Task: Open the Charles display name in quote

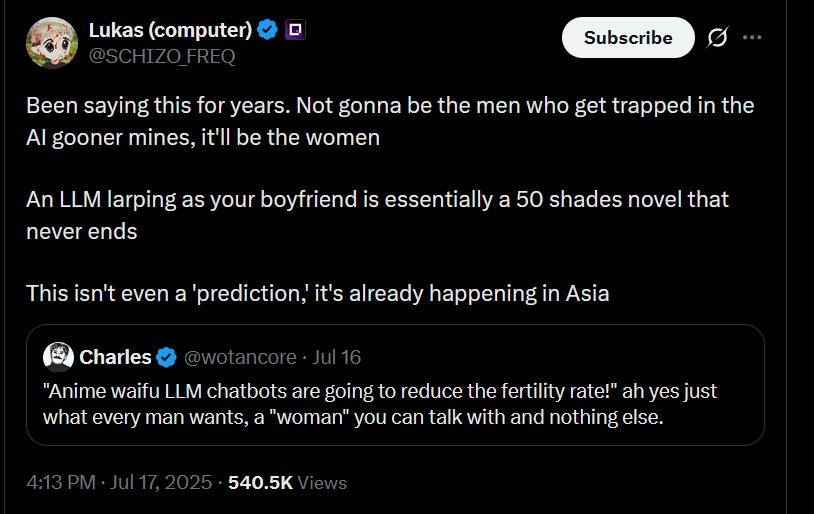Action: [115, 357]
